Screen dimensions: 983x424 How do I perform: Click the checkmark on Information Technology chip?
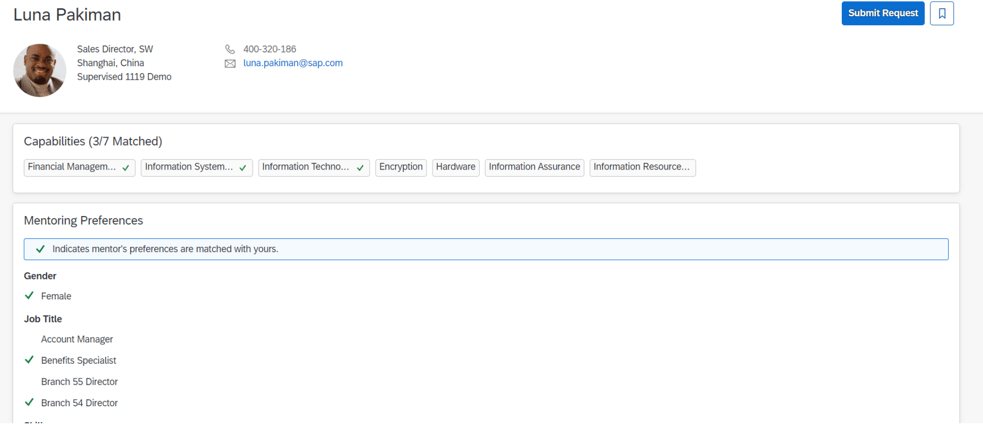360,168
